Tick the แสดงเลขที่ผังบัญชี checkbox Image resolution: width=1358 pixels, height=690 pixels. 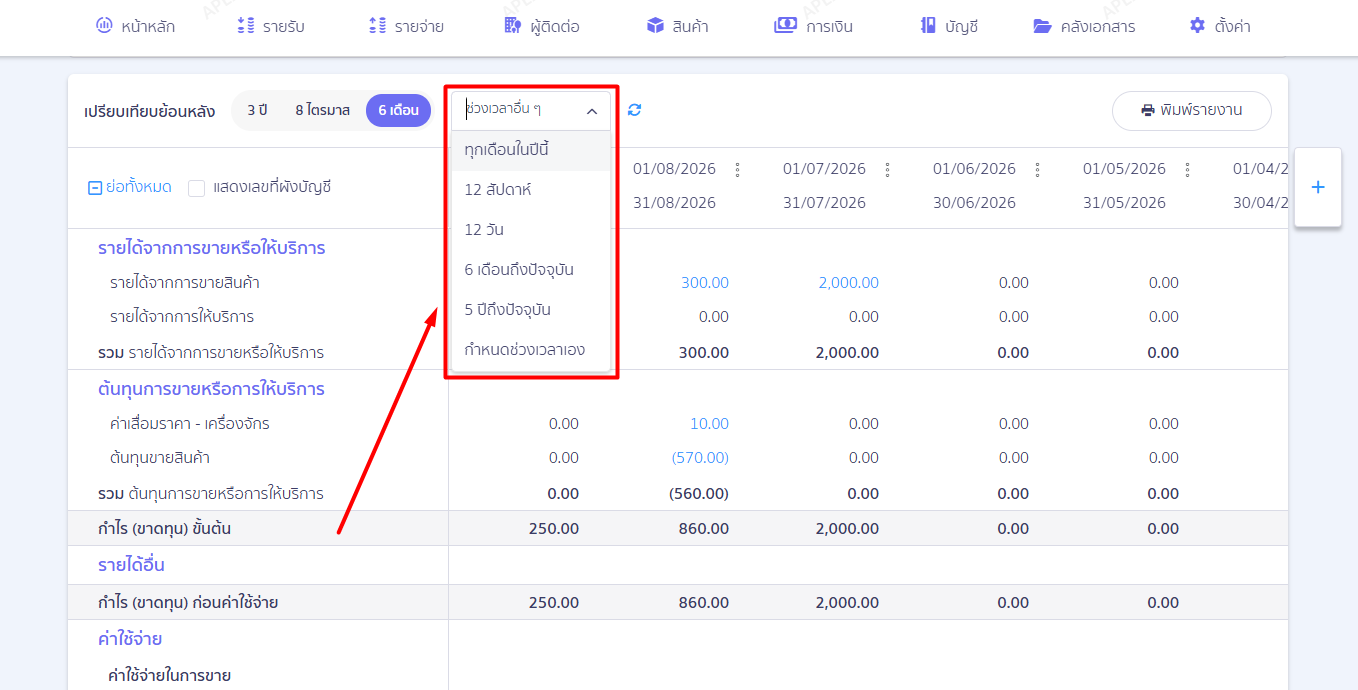click(x=196, y=188)
